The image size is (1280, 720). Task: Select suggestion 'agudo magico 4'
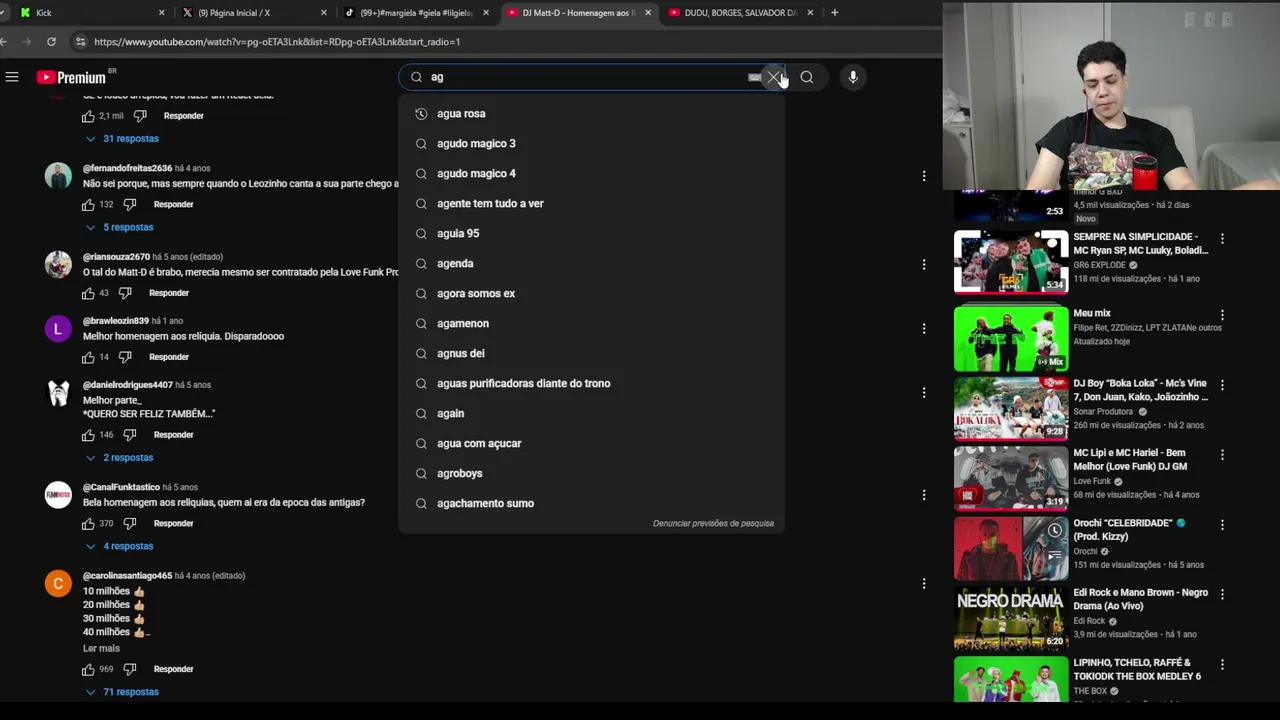[x=592, y=174]
